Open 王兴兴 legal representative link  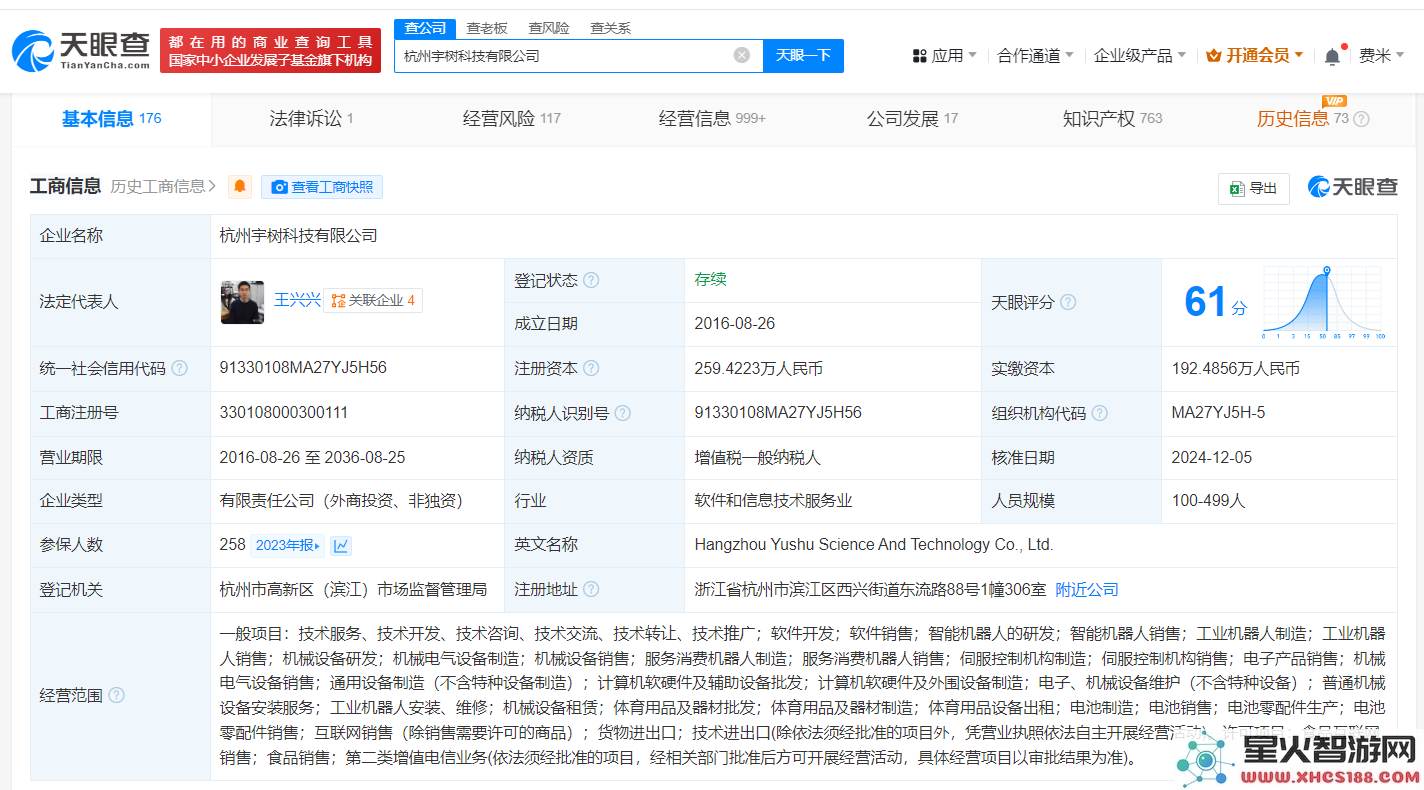297,300
